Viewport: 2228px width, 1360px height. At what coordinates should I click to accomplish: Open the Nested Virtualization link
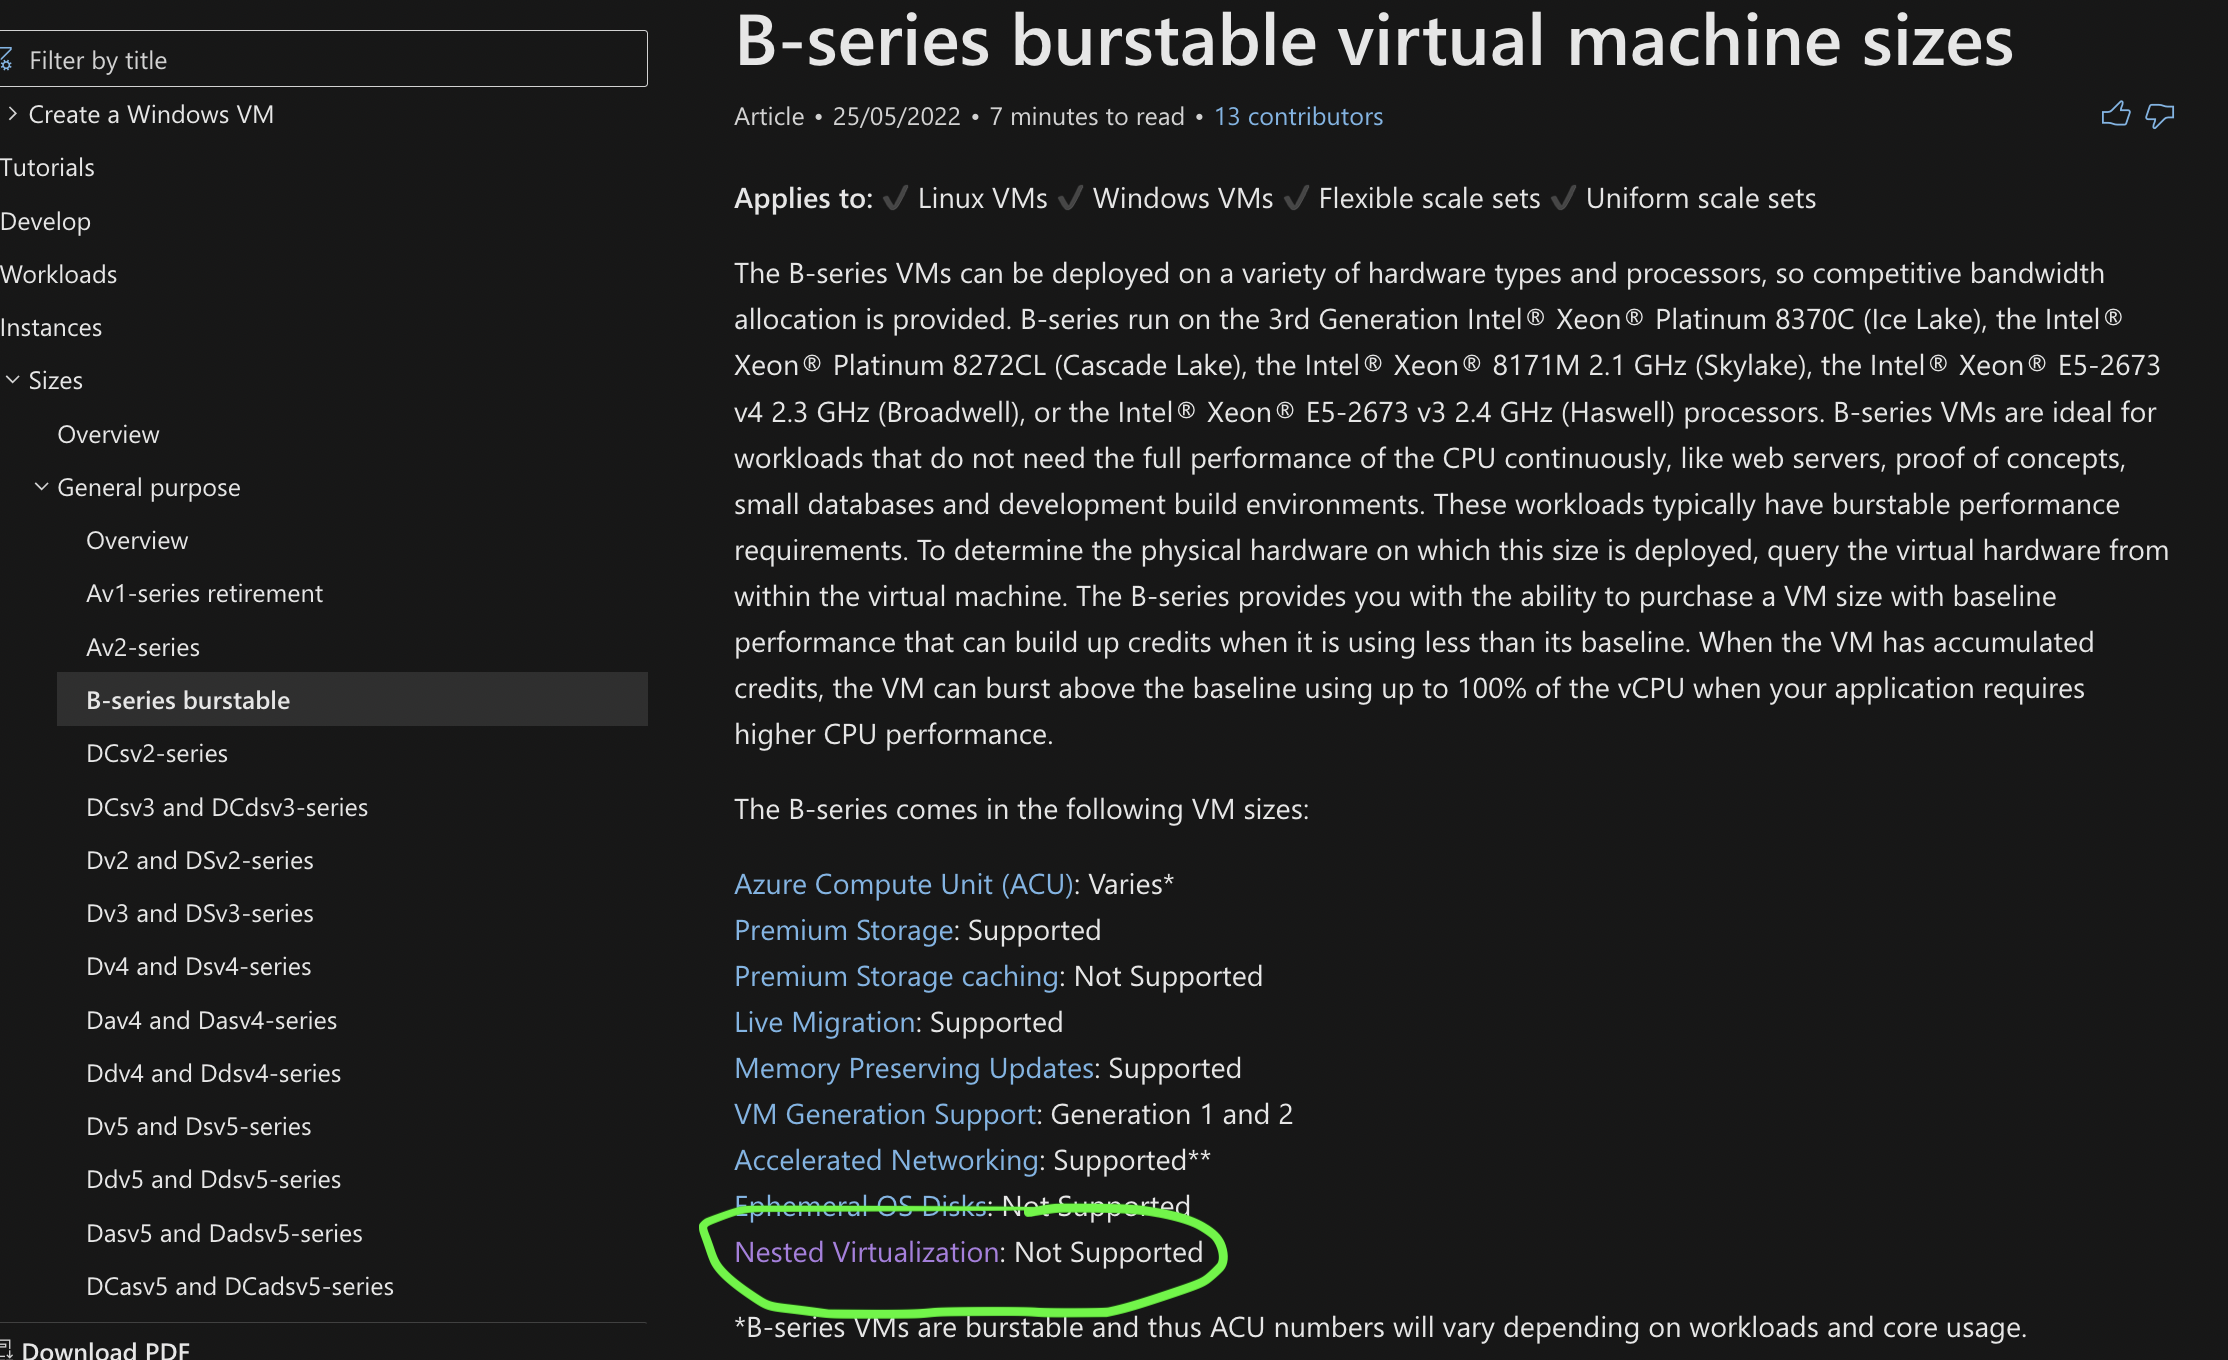tap(867, 1252)
